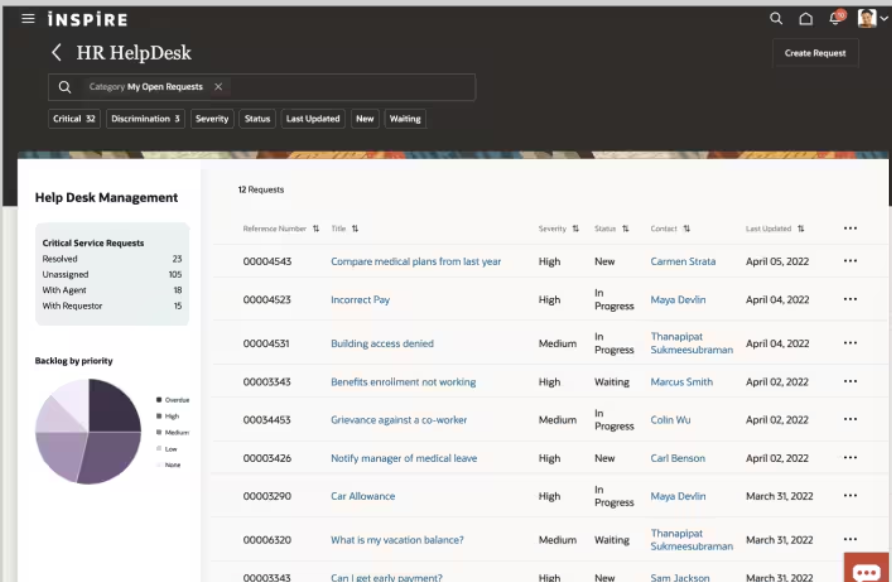This screenshot has height=582, width=892.
Task: Open the Last Updated filter chip
Action: [x=313, y=119]
